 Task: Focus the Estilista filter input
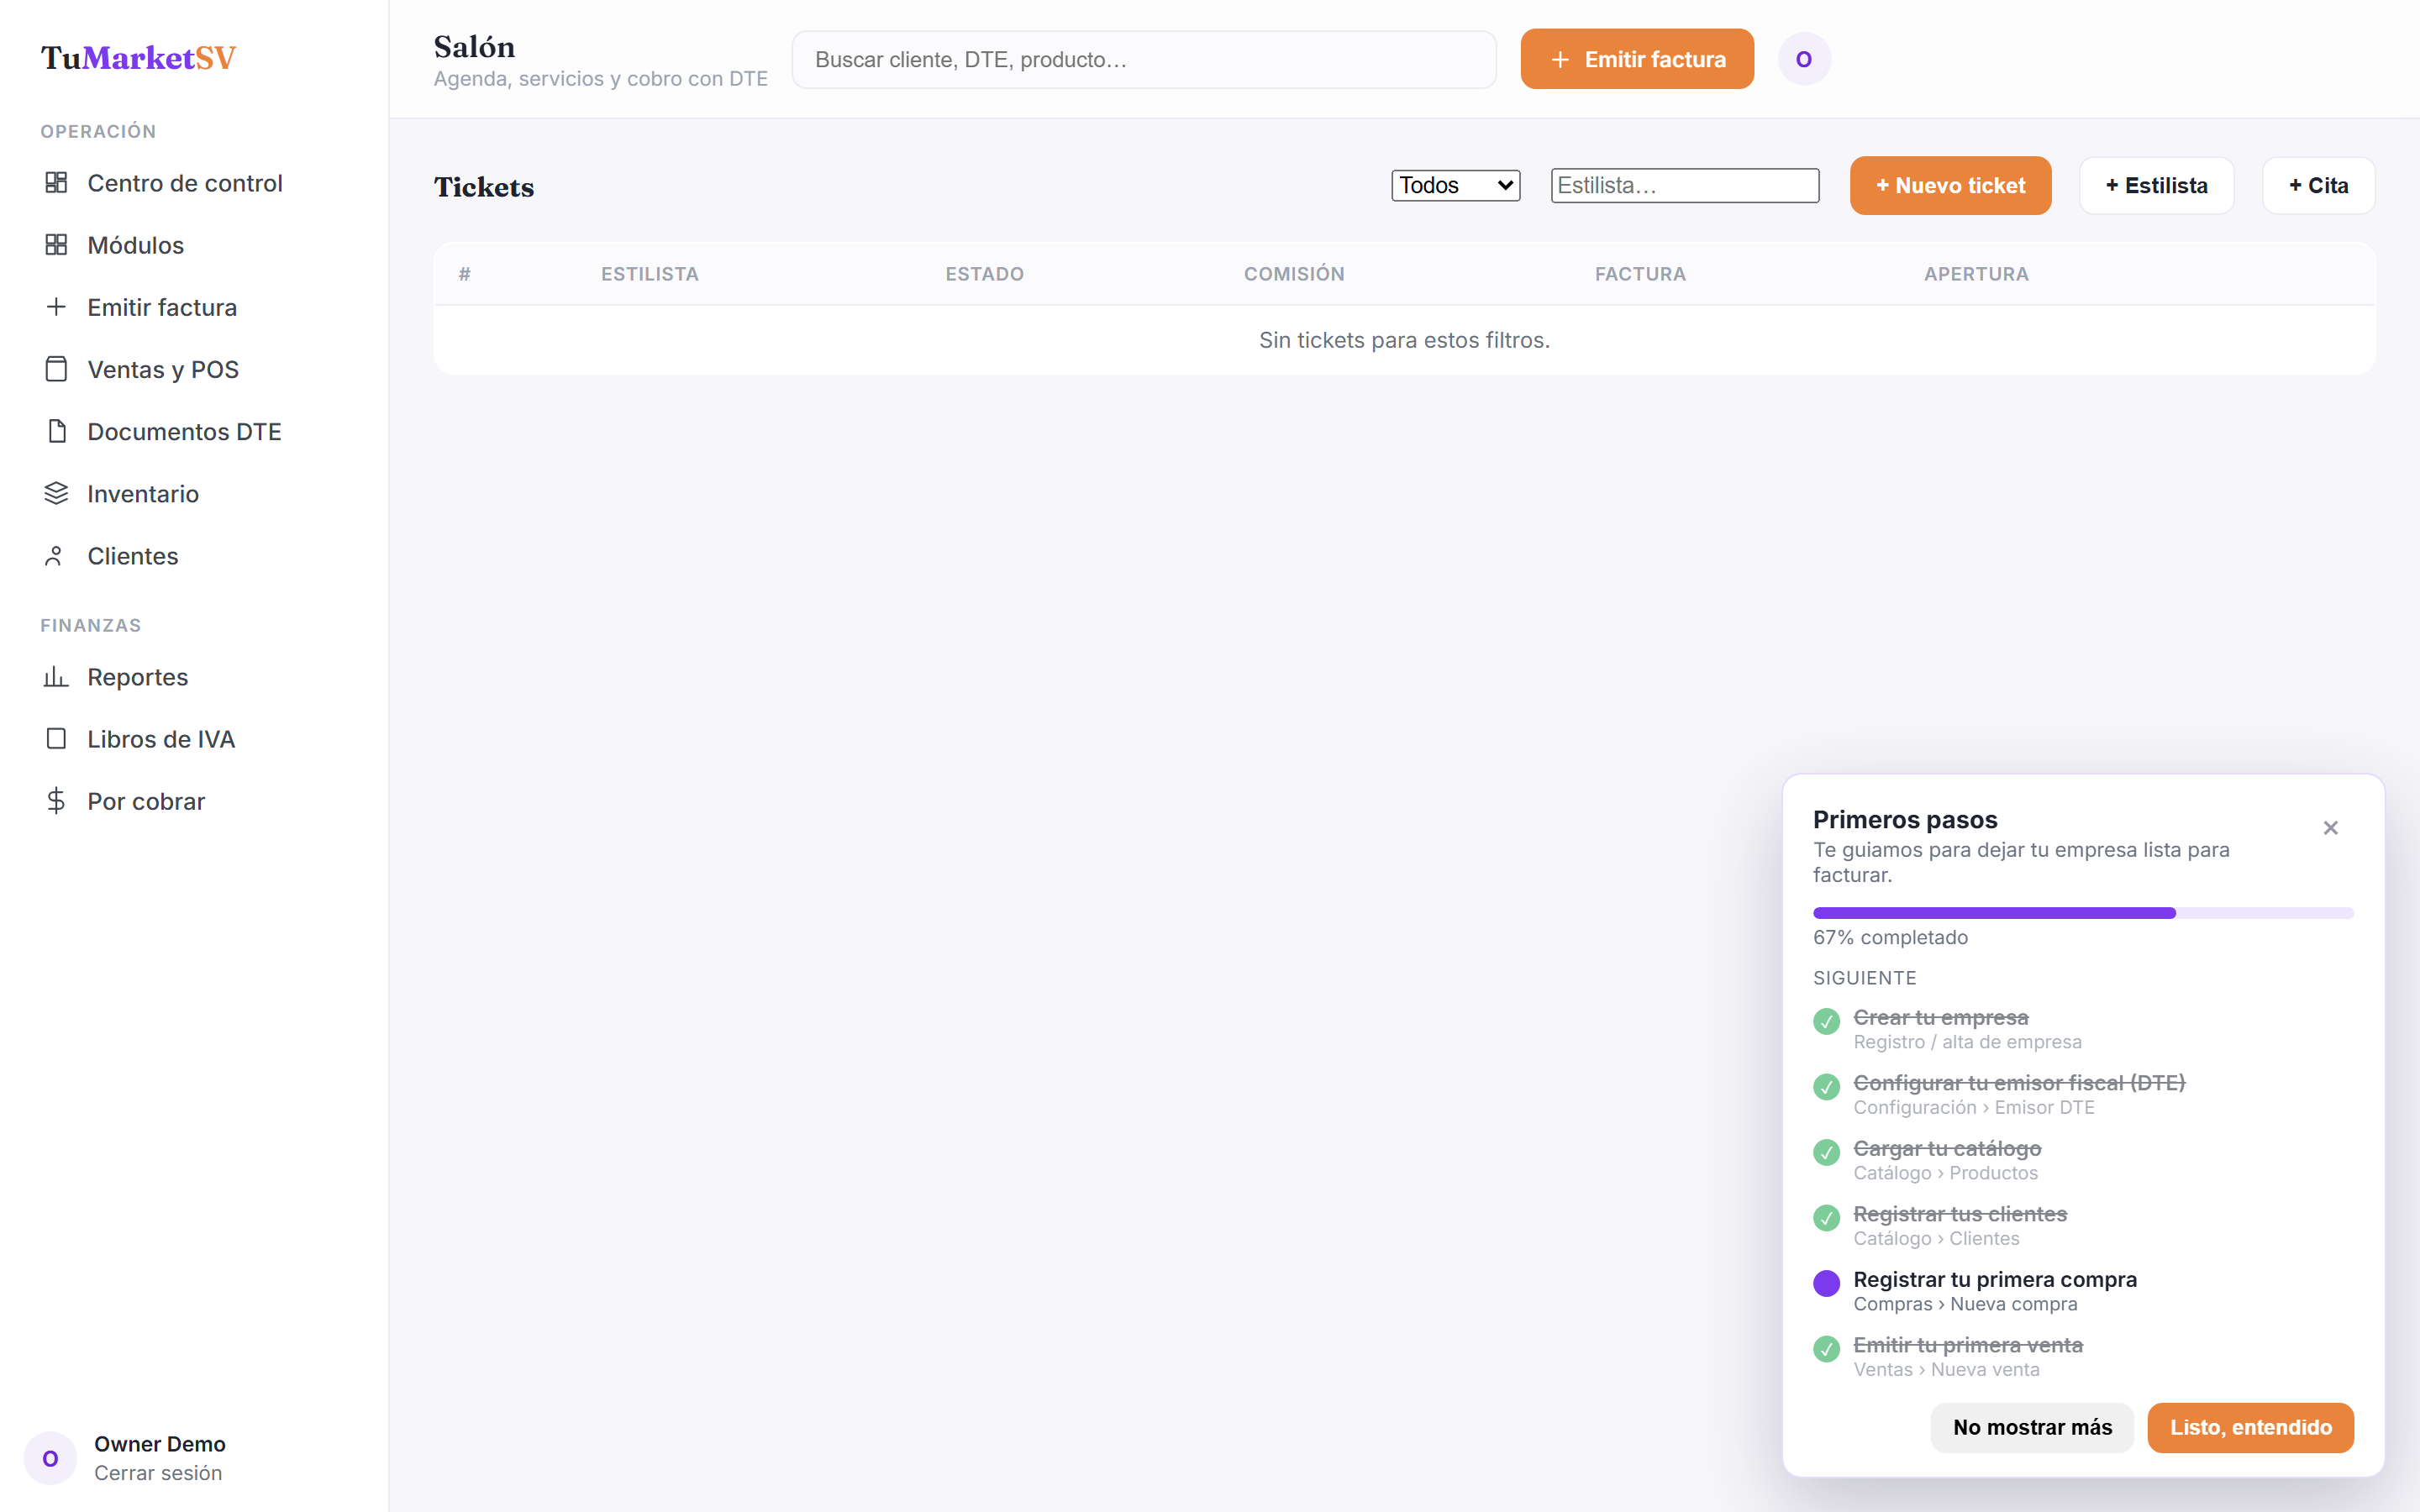tap(1685, 185)
